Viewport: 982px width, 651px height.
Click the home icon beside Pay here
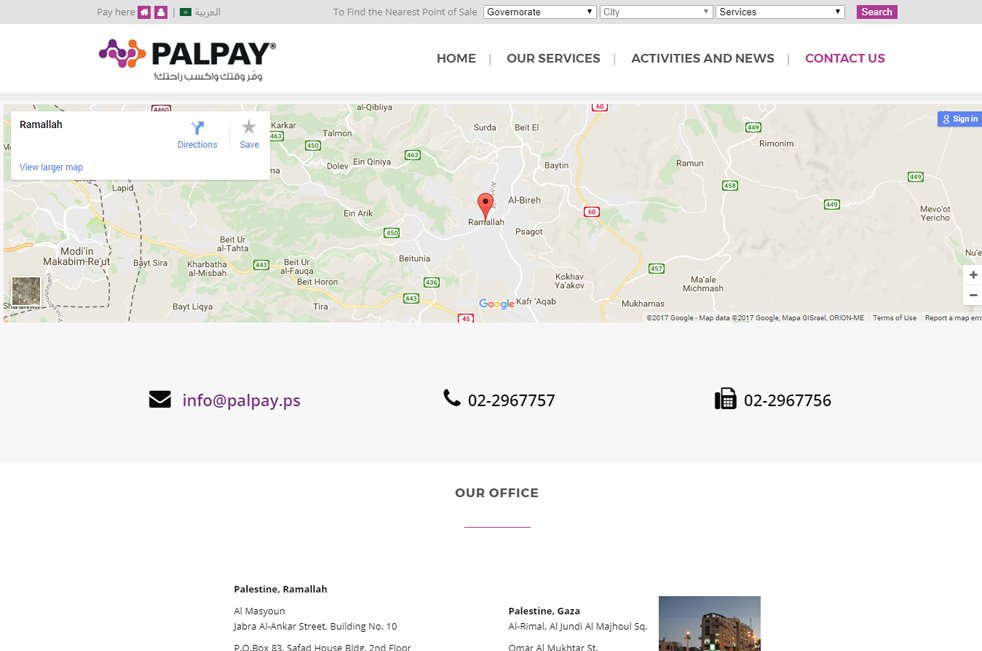144,12
